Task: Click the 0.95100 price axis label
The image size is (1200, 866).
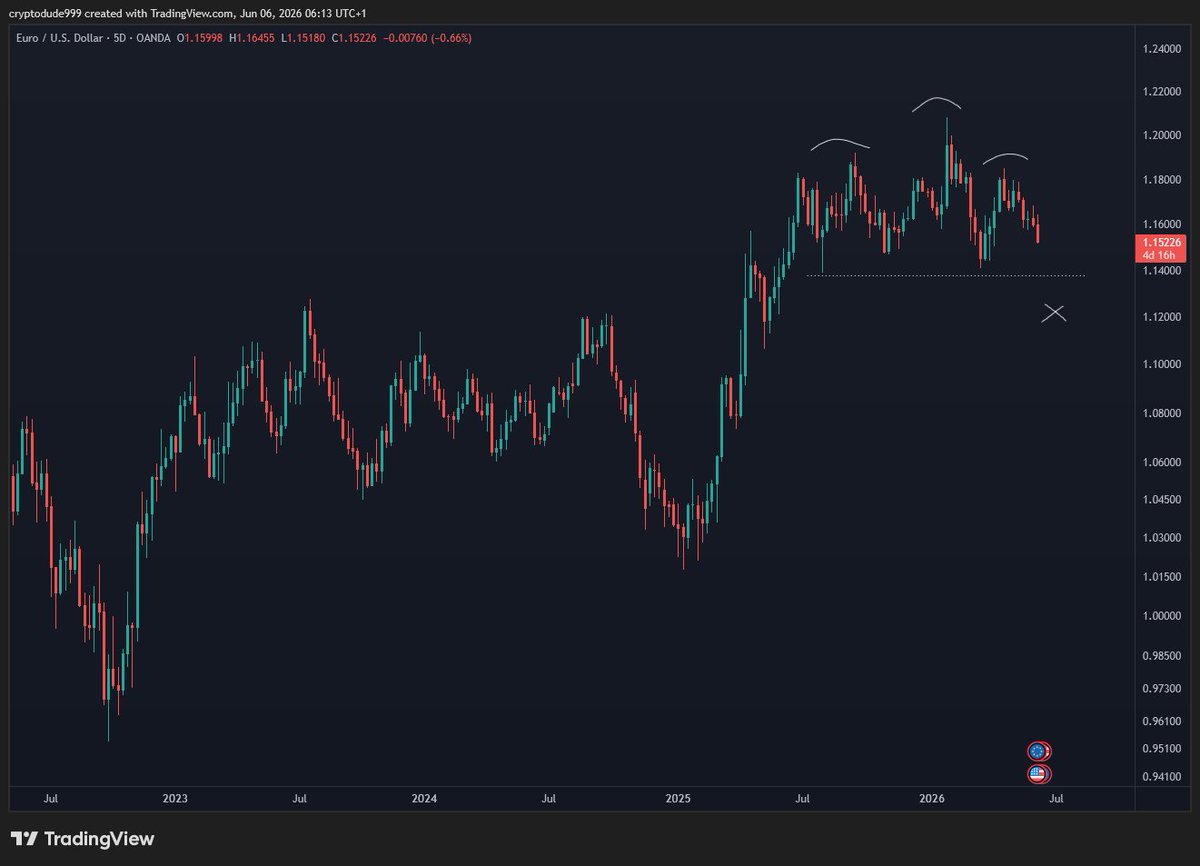Action: 1162,749
